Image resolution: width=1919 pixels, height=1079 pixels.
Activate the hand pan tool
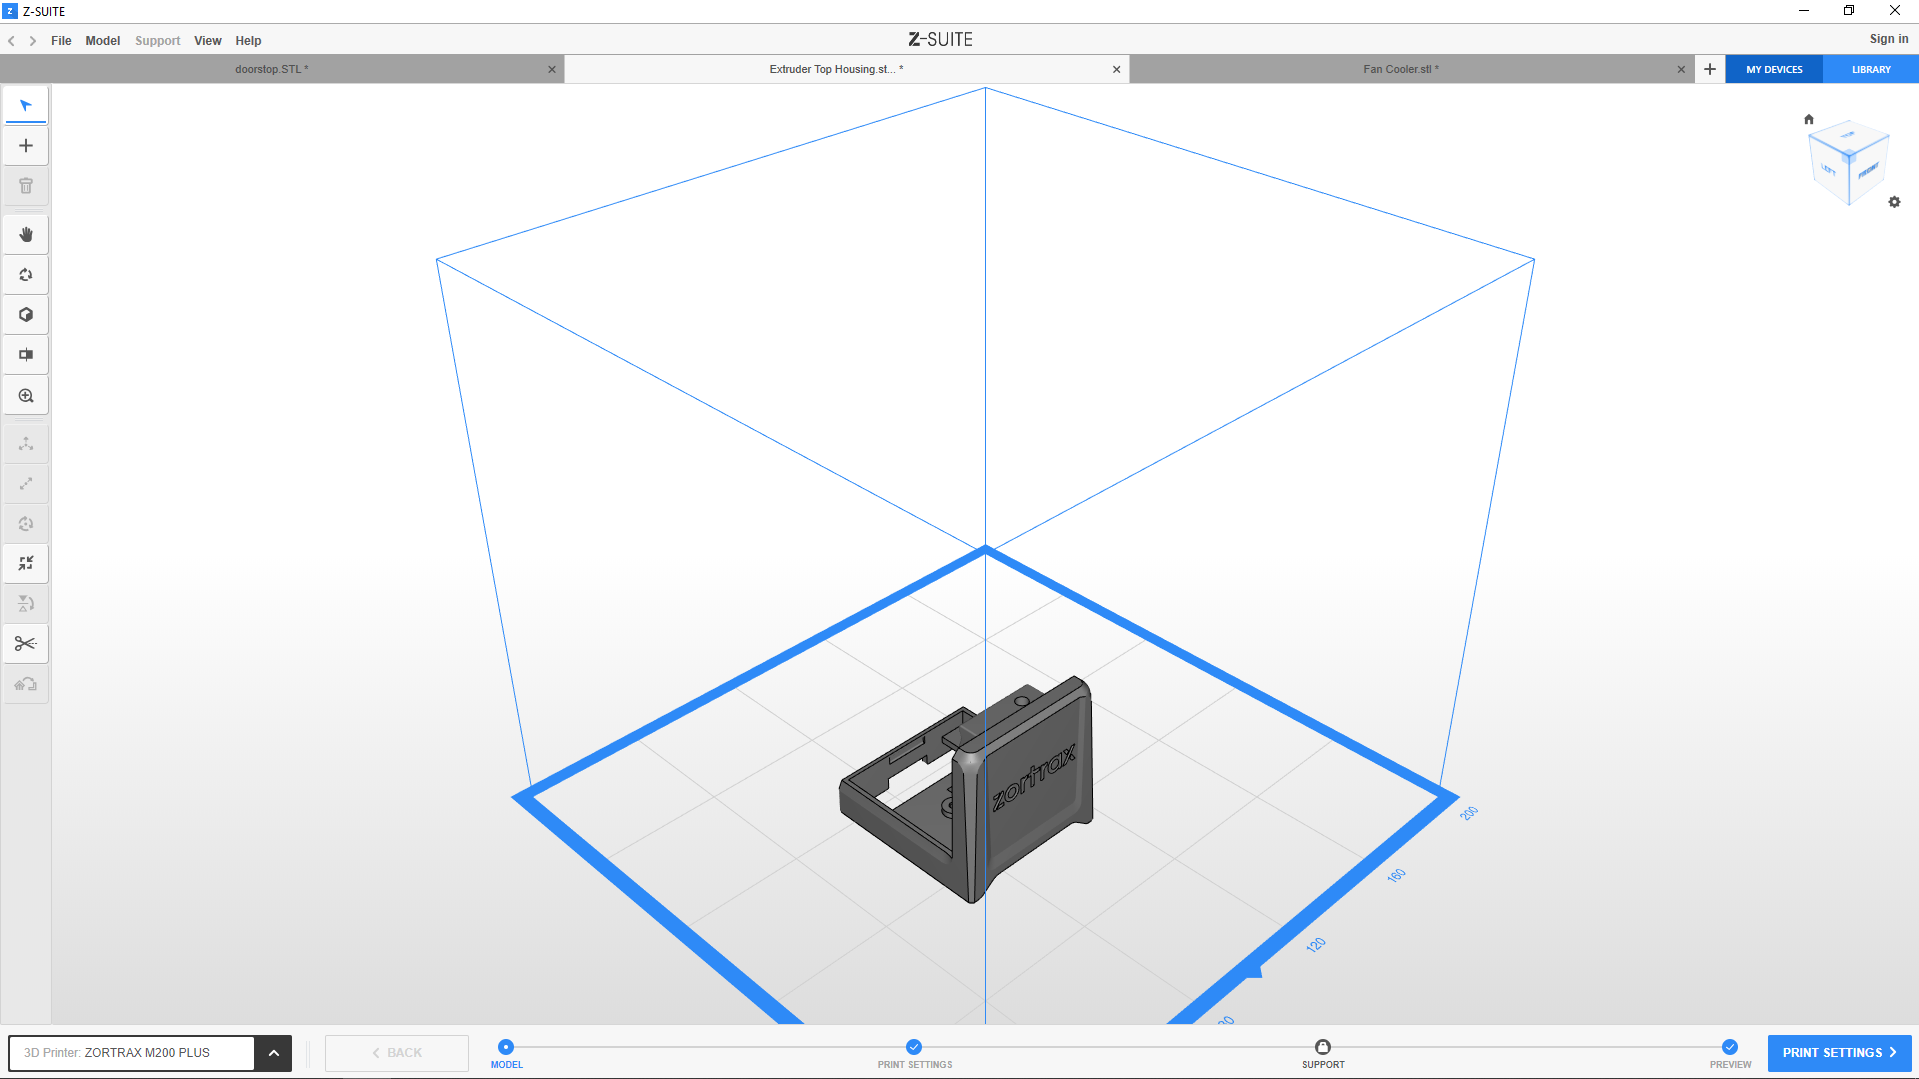[26, 235]
